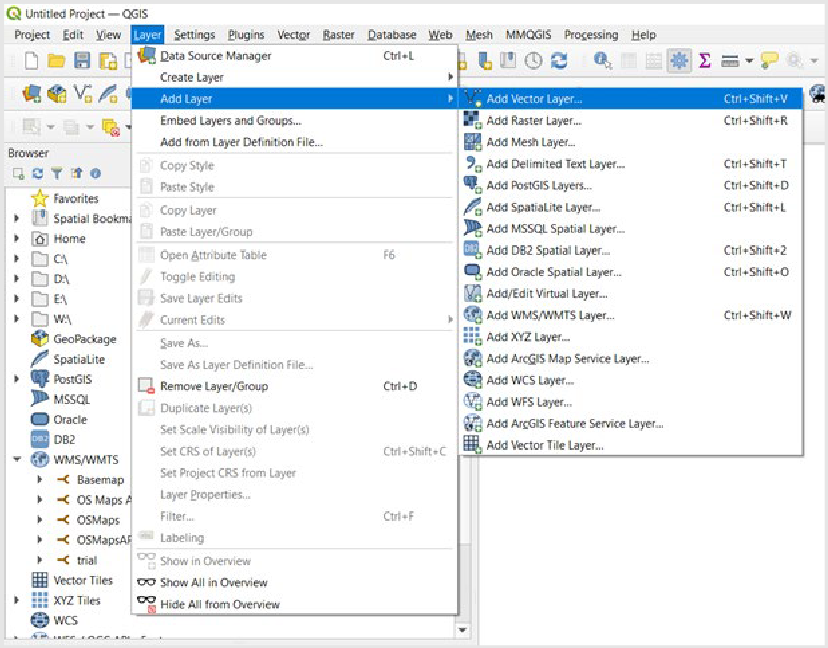Screen dimensions: 828x648
Task: Open the Create Layer submenu
Action: 295,77
